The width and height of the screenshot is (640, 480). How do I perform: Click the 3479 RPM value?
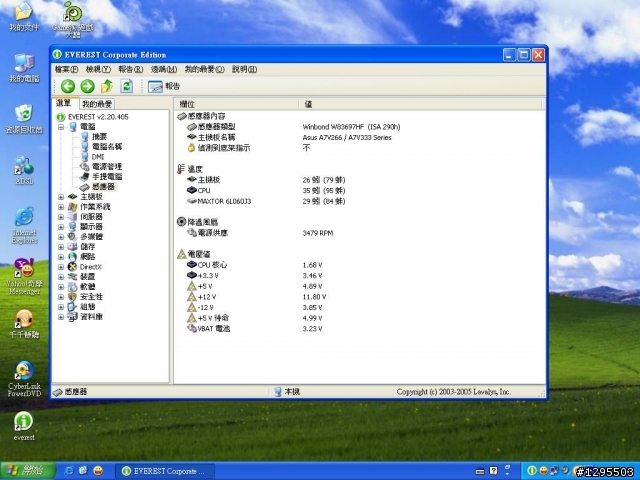[318, 233]
